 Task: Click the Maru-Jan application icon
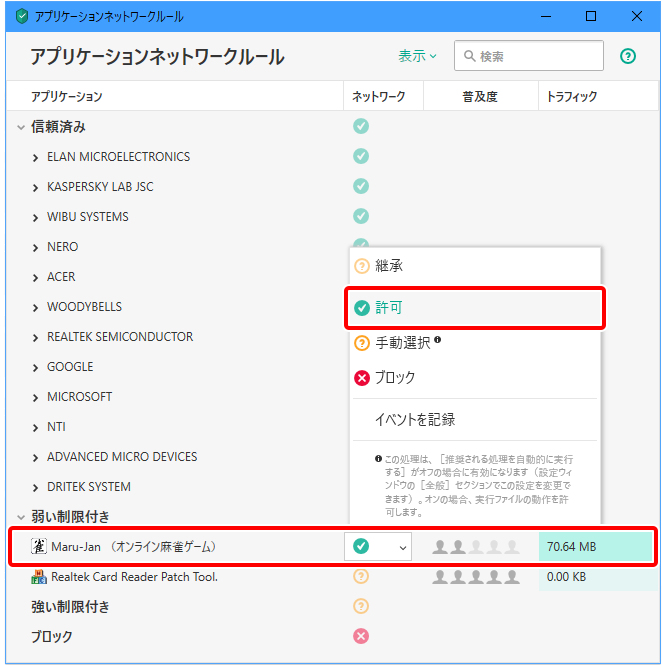point(39,547)
